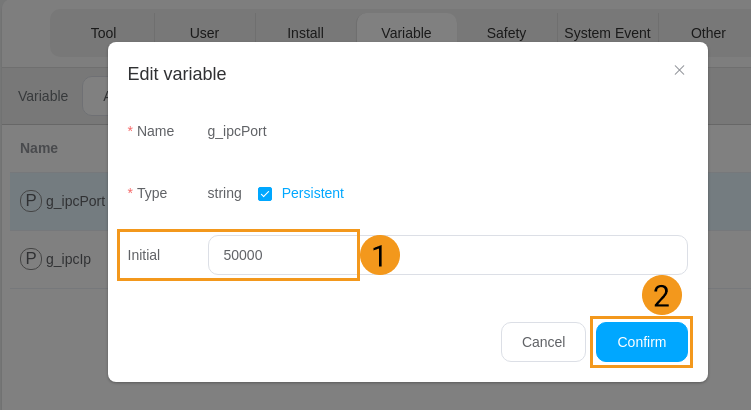The image size is (751, 410).
Task: Click the g_ipcPort name in the dialog
Action: click(237, 131)
